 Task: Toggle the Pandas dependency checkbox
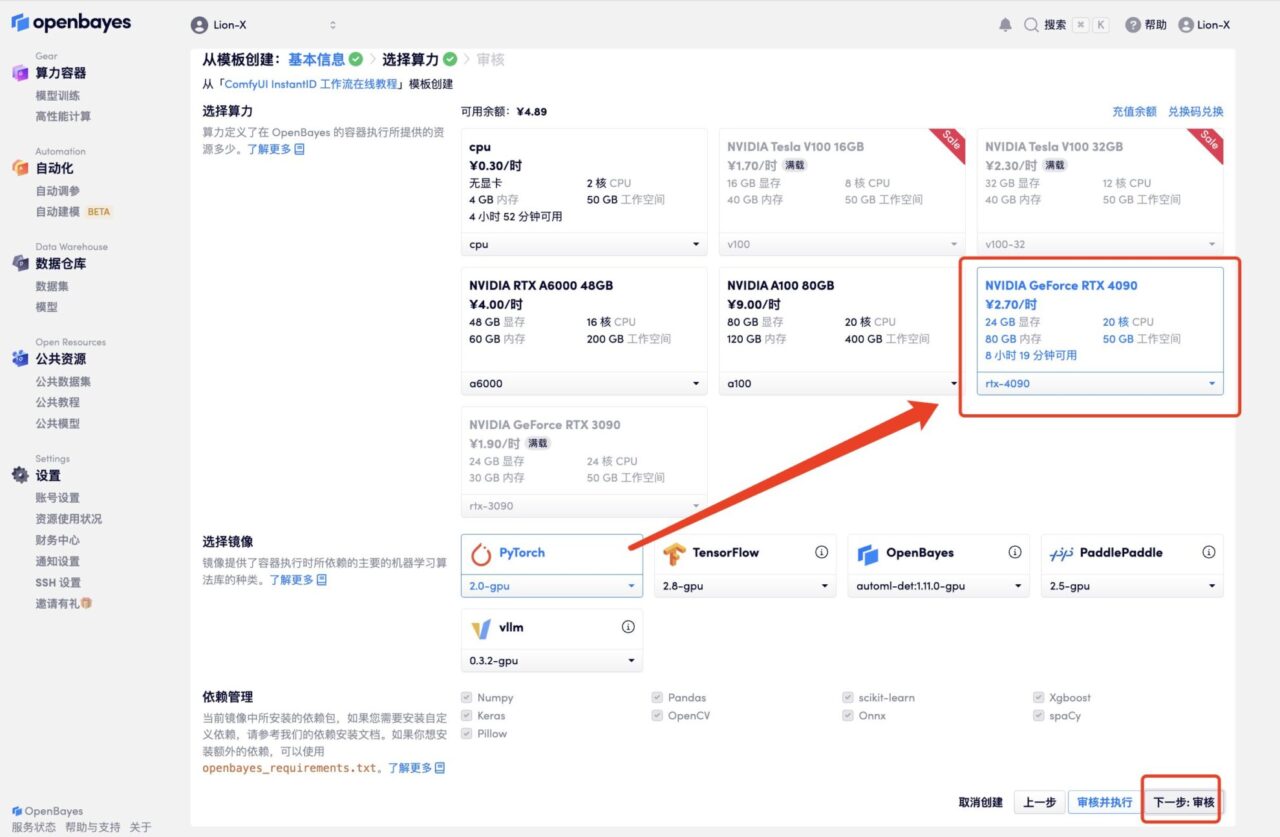click(657, 698)
